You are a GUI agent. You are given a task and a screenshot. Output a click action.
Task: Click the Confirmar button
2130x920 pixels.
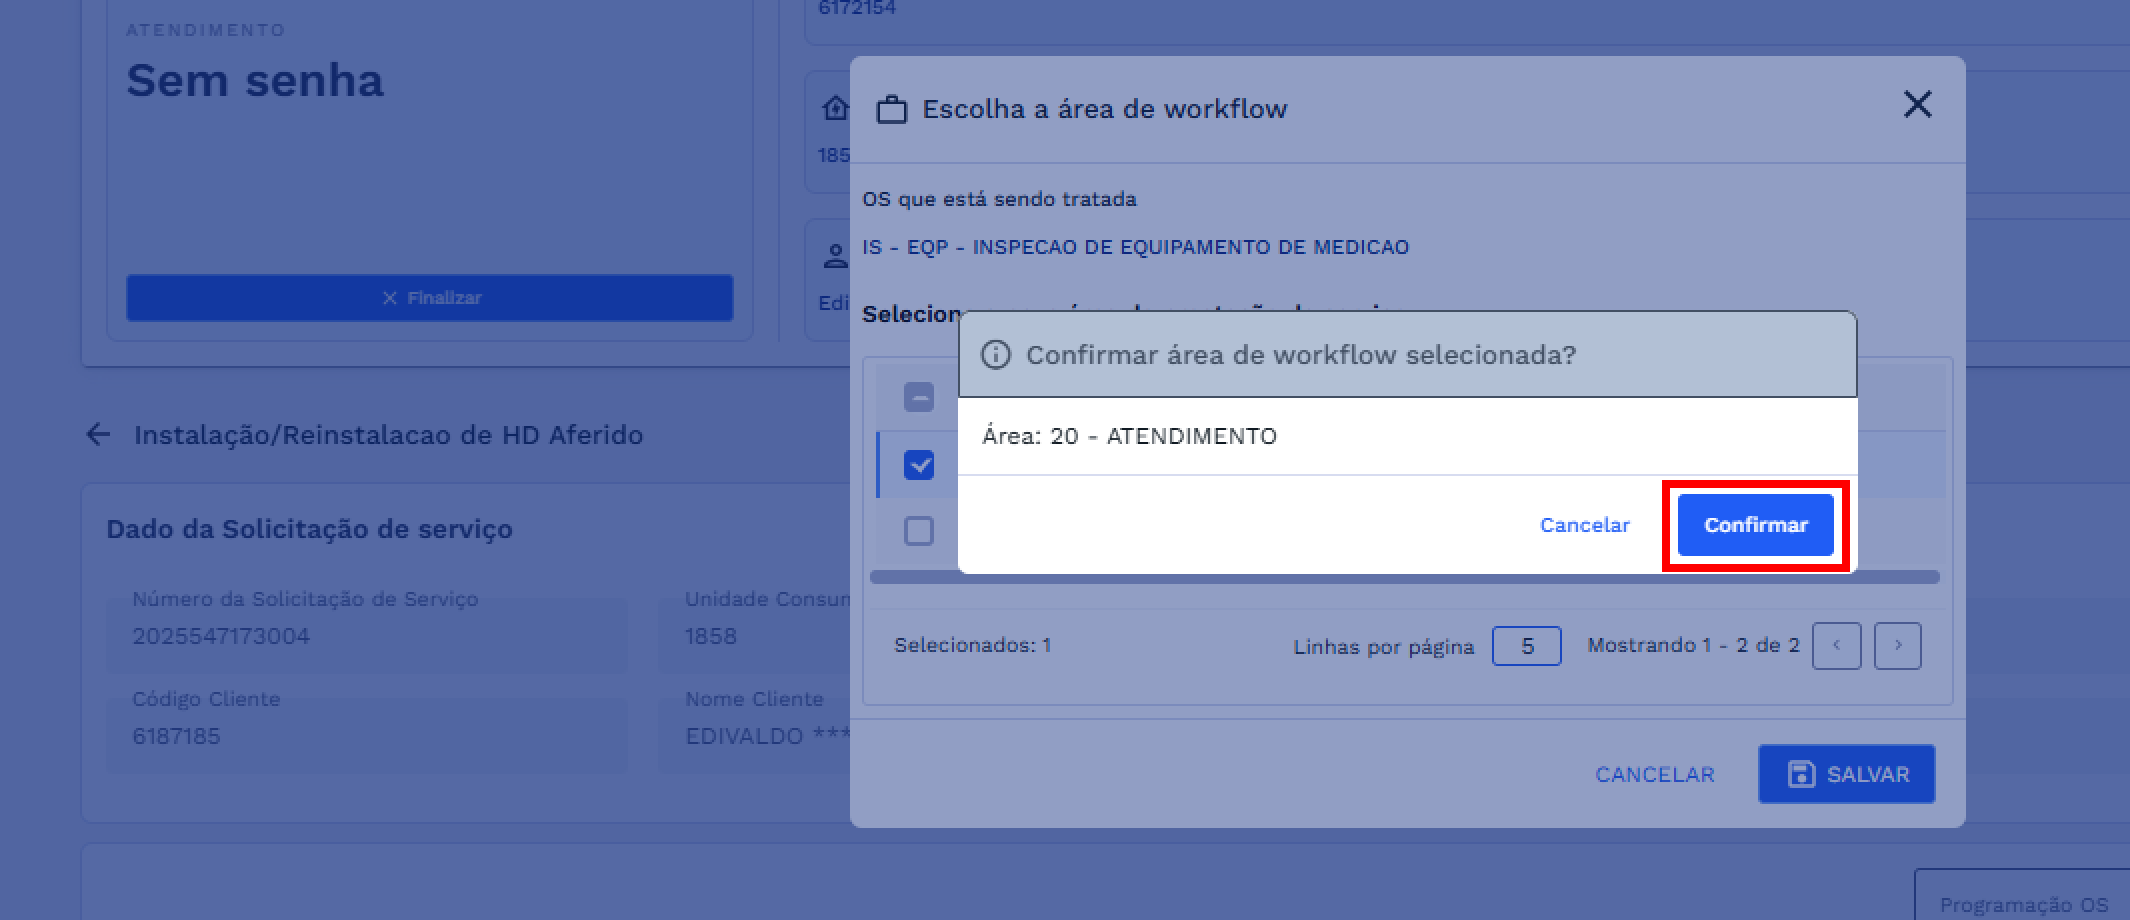pos(1755,525)
